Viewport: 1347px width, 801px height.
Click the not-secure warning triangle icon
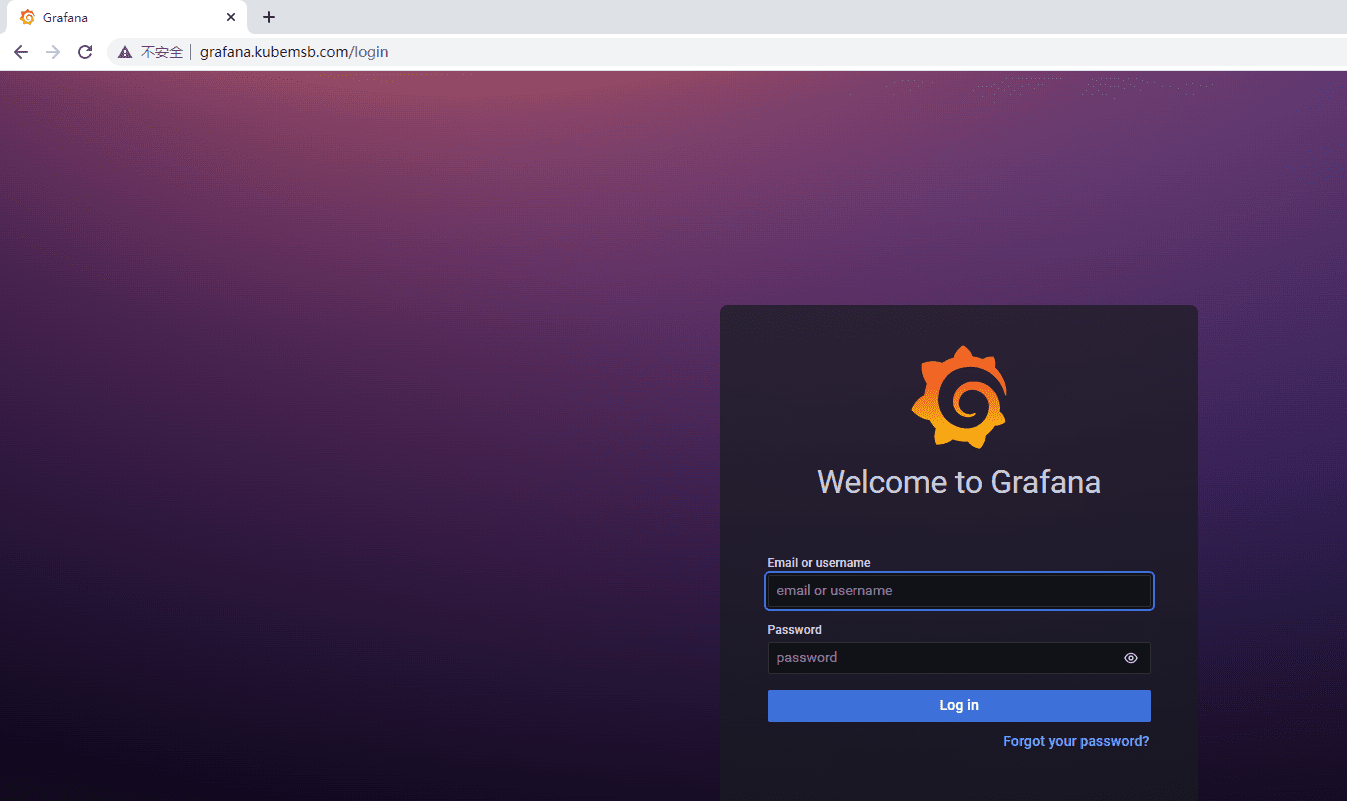click(125, 52)
